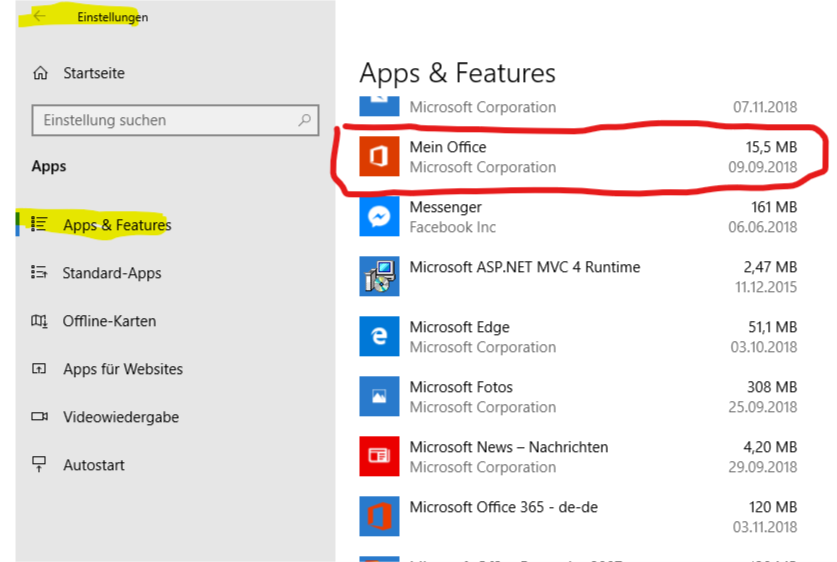The width and height of the screenshot is (837, 562).
Task: Open the Startseite settings home
Action: (x=94, y=73)
